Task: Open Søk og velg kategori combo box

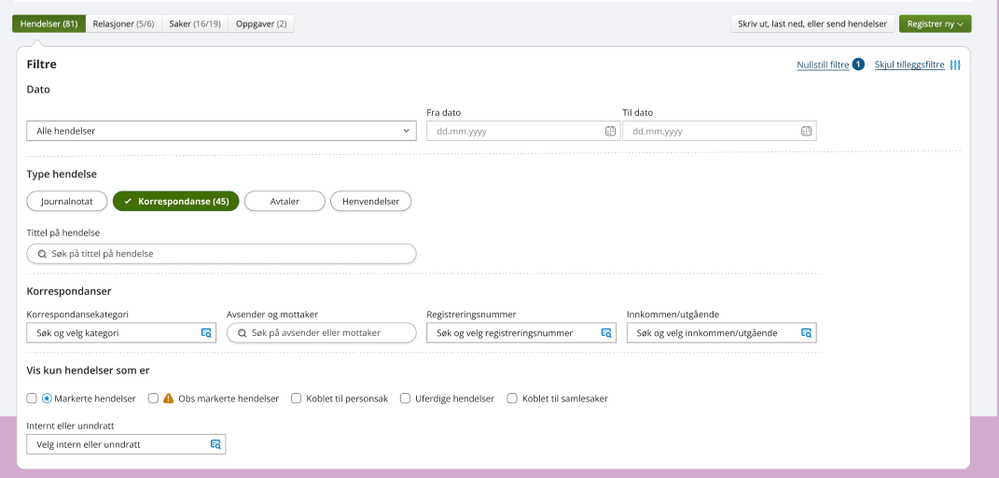Action: click(x=121, y=333)
